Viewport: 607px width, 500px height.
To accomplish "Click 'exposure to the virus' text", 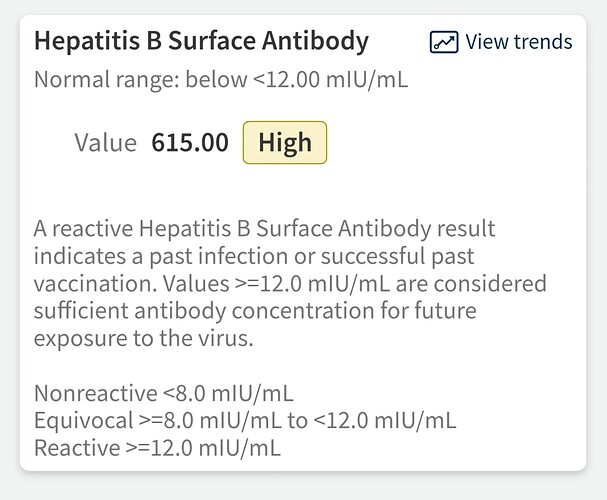I will [144, 338].
